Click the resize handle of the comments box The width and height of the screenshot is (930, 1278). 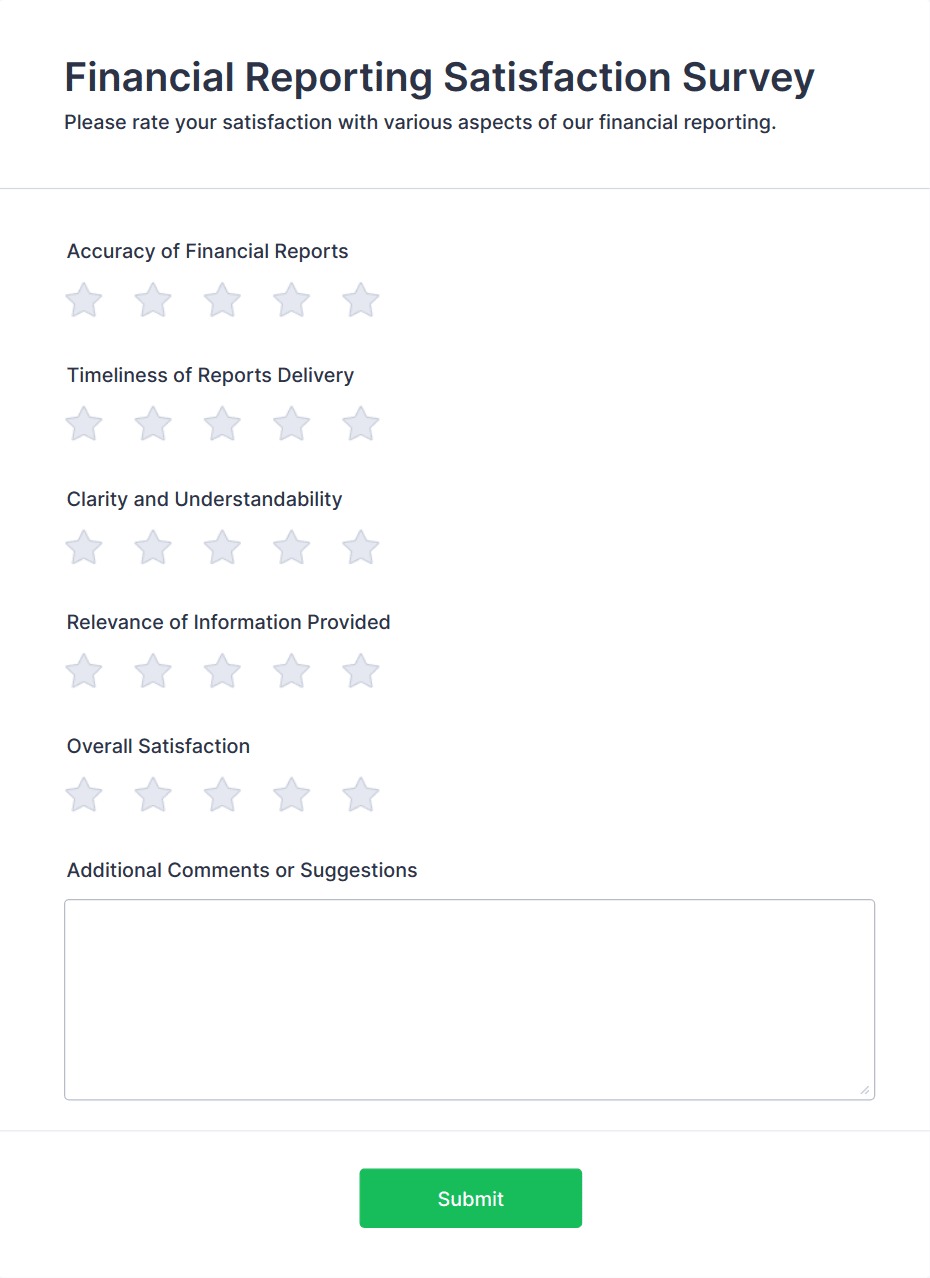point(866,1092)
